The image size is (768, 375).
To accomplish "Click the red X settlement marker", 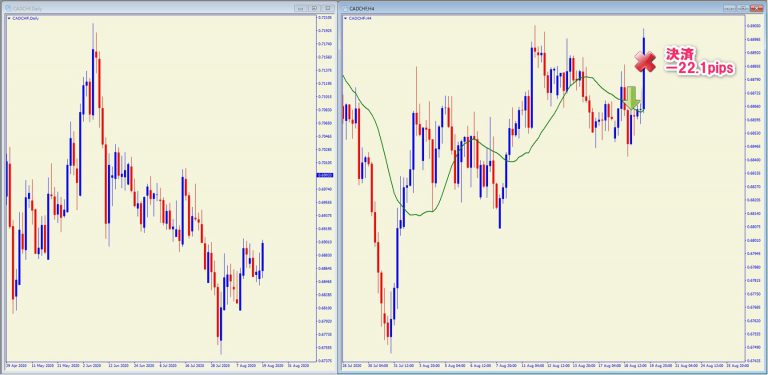I will coord(645,62).
